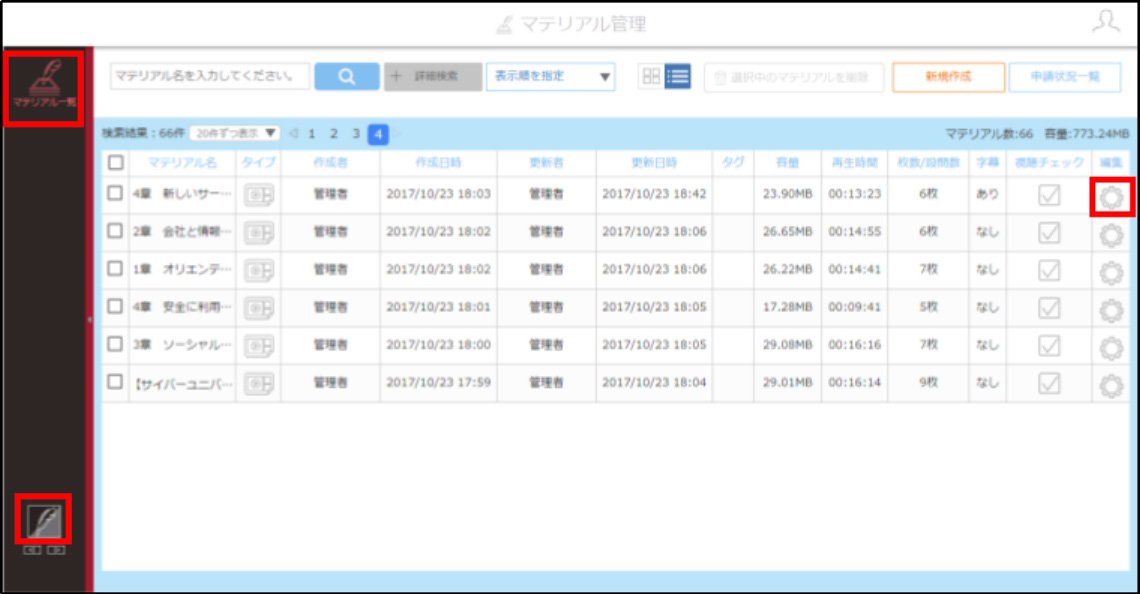Select checkbox for 4章 安全に利用 row
The width and height of the screenshot is (1140, 594).
click(x=115, y=306)
